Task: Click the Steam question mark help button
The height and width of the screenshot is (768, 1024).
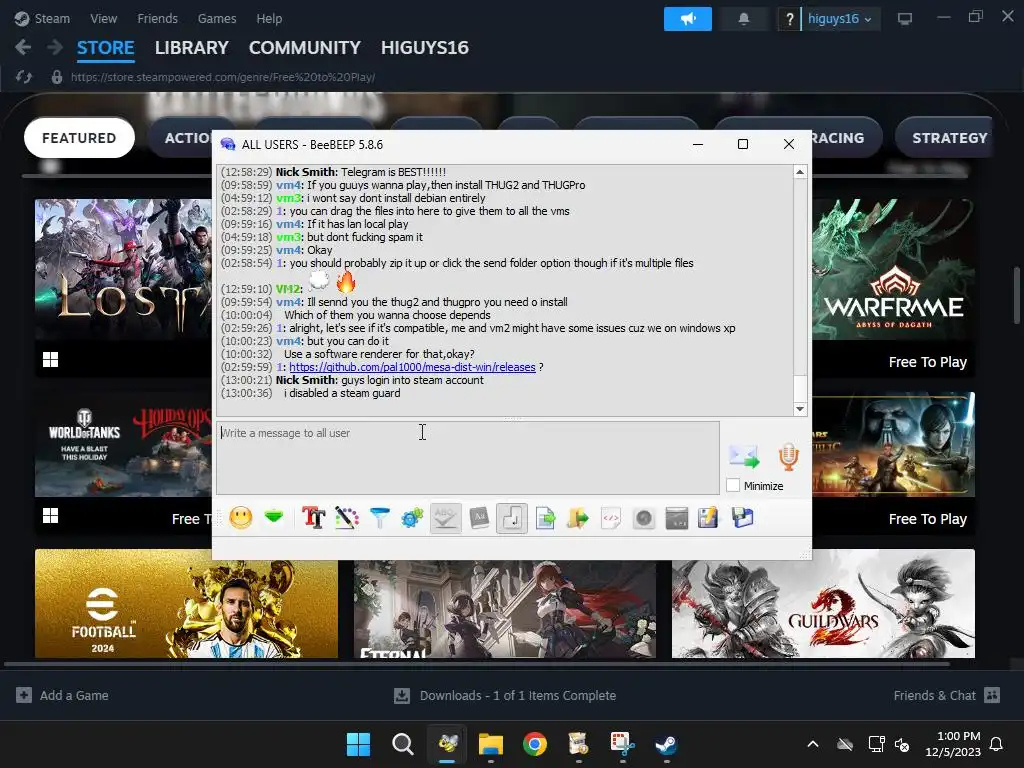Action: click(x=790, y=19)
